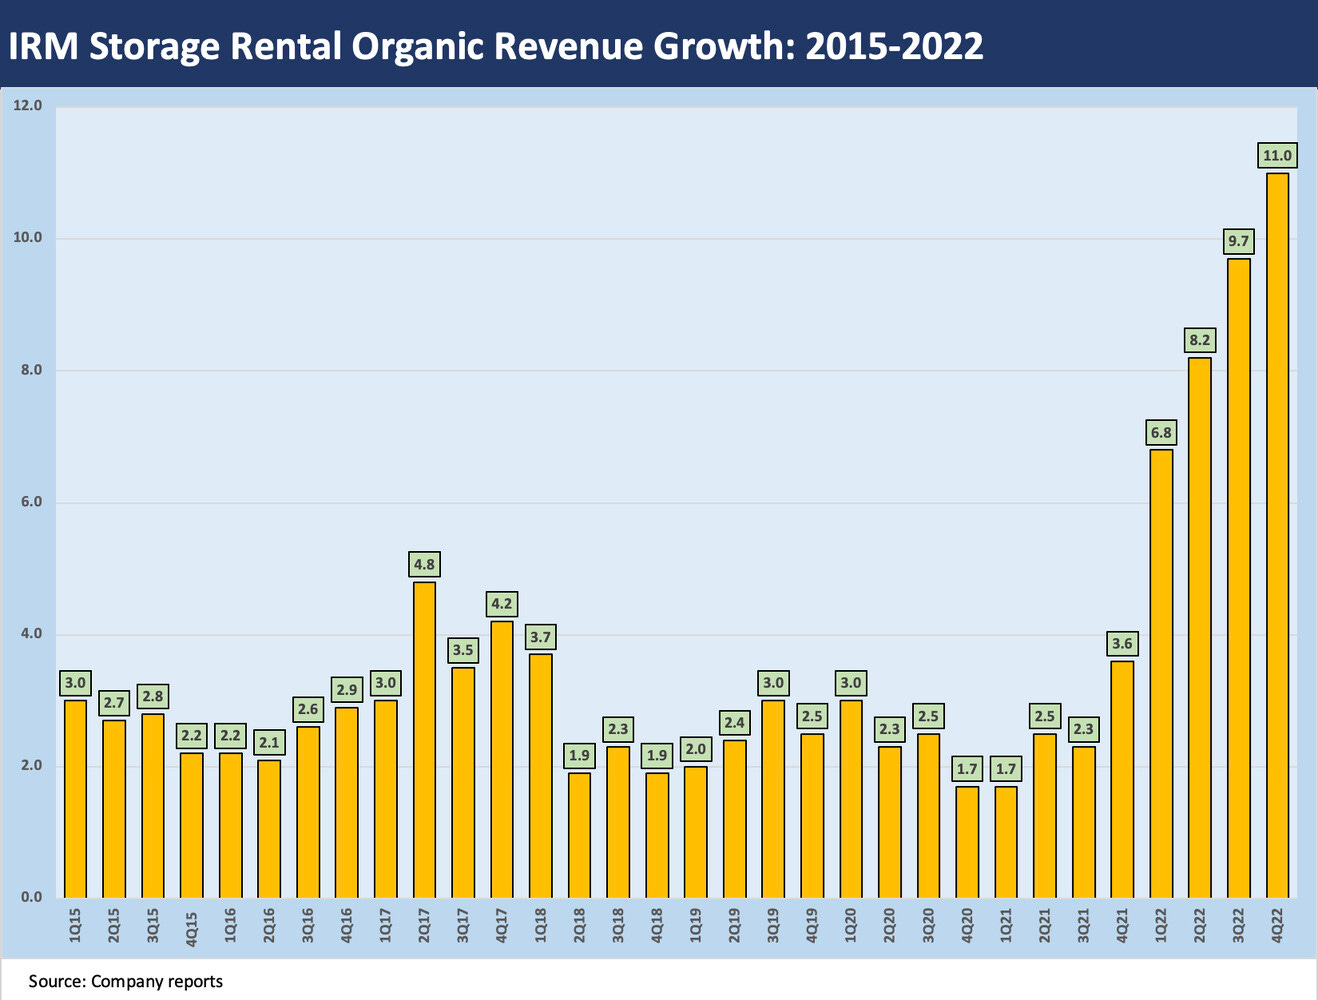Viewport: 1318px width, 1000px height.
Task: Select the 2.6 data label above the 3Q16 bar
Action: (x=308, y=710)
